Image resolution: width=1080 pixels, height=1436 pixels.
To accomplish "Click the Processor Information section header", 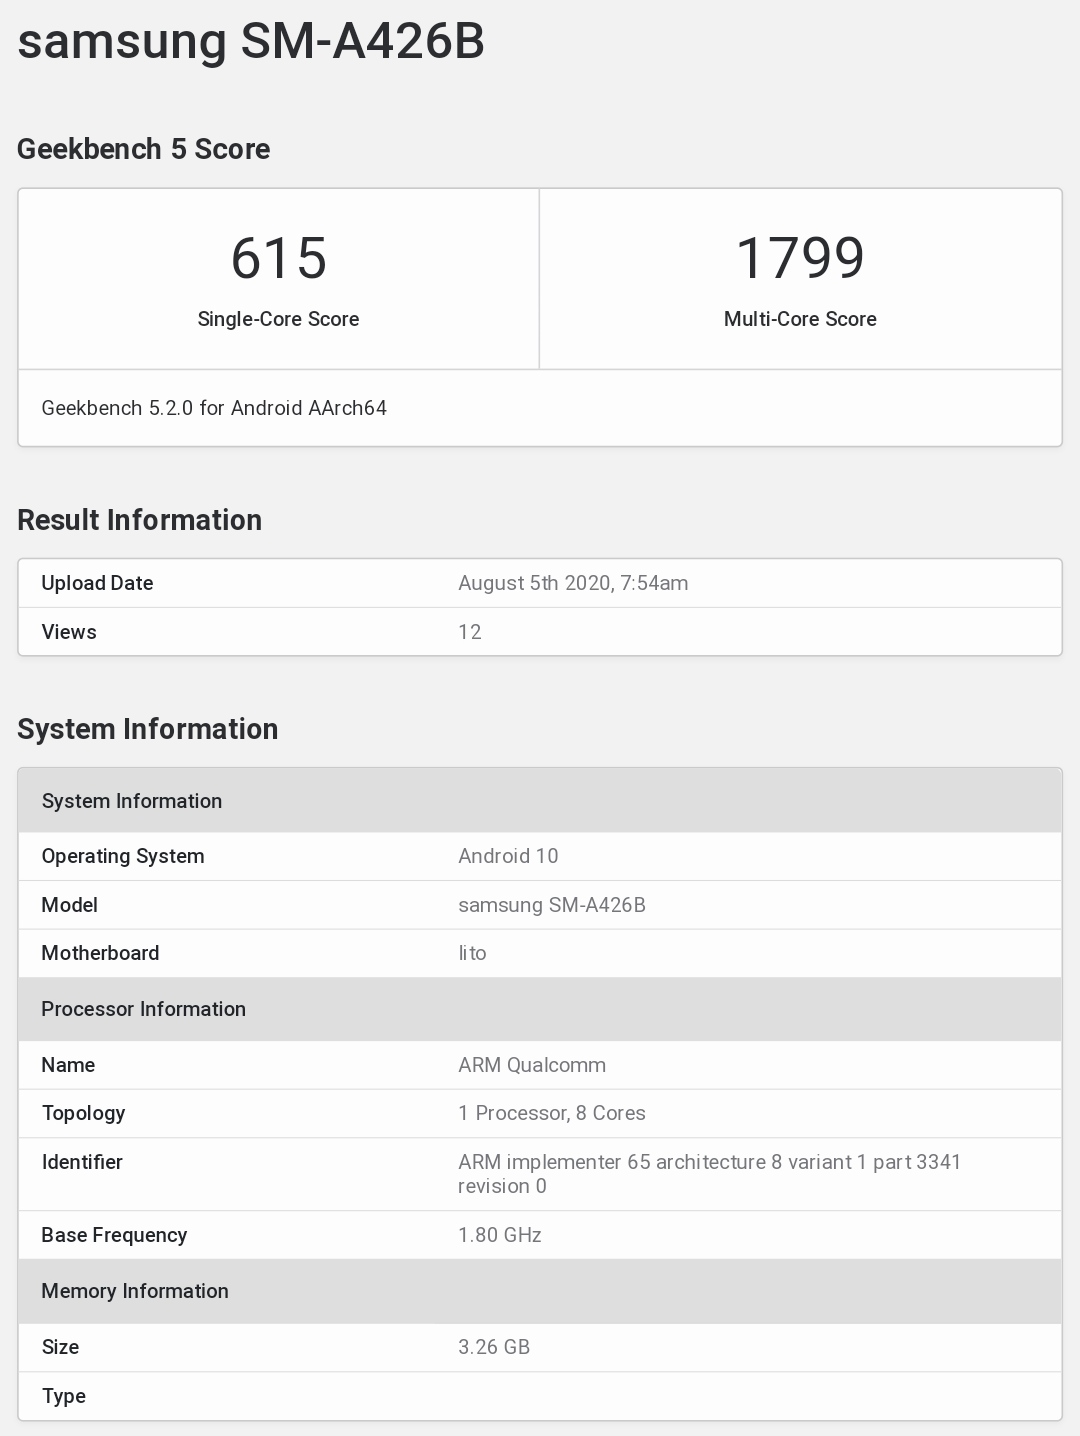I will (x=143, y=1009).
